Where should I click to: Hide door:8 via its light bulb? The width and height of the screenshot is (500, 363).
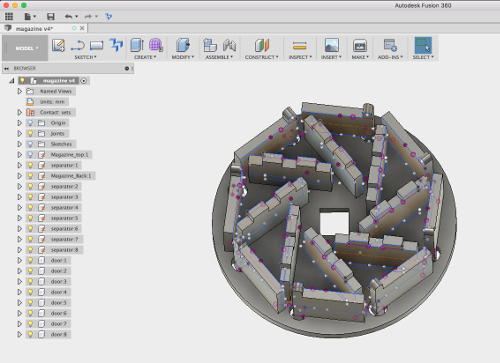pos(30,334)
